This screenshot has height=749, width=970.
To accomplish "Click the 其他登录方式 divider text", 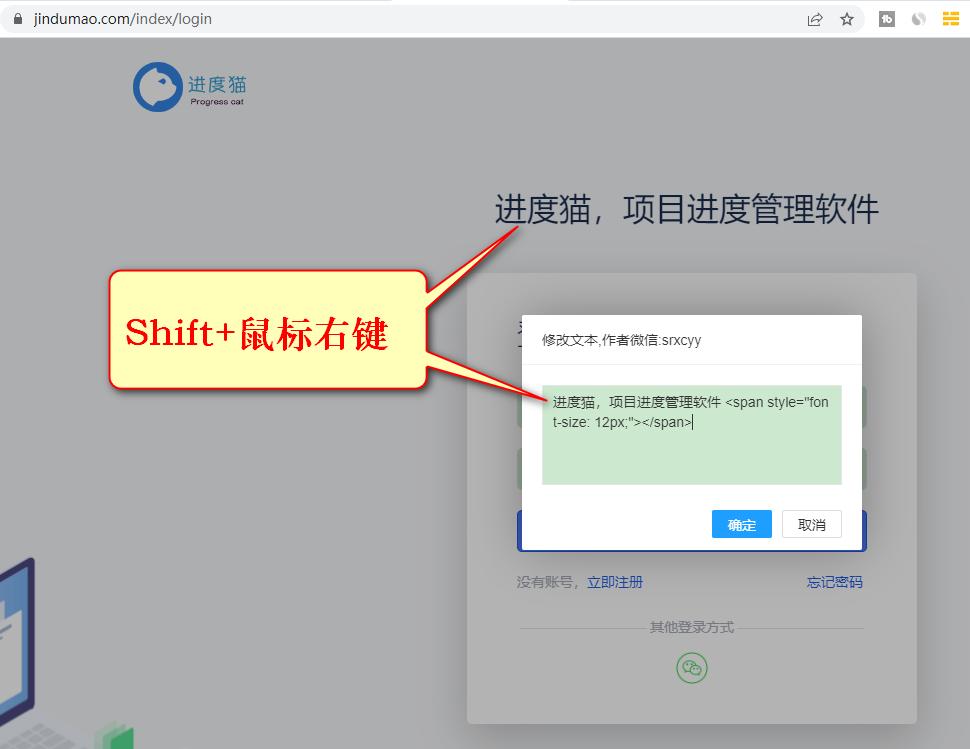I will coord(690,627).
